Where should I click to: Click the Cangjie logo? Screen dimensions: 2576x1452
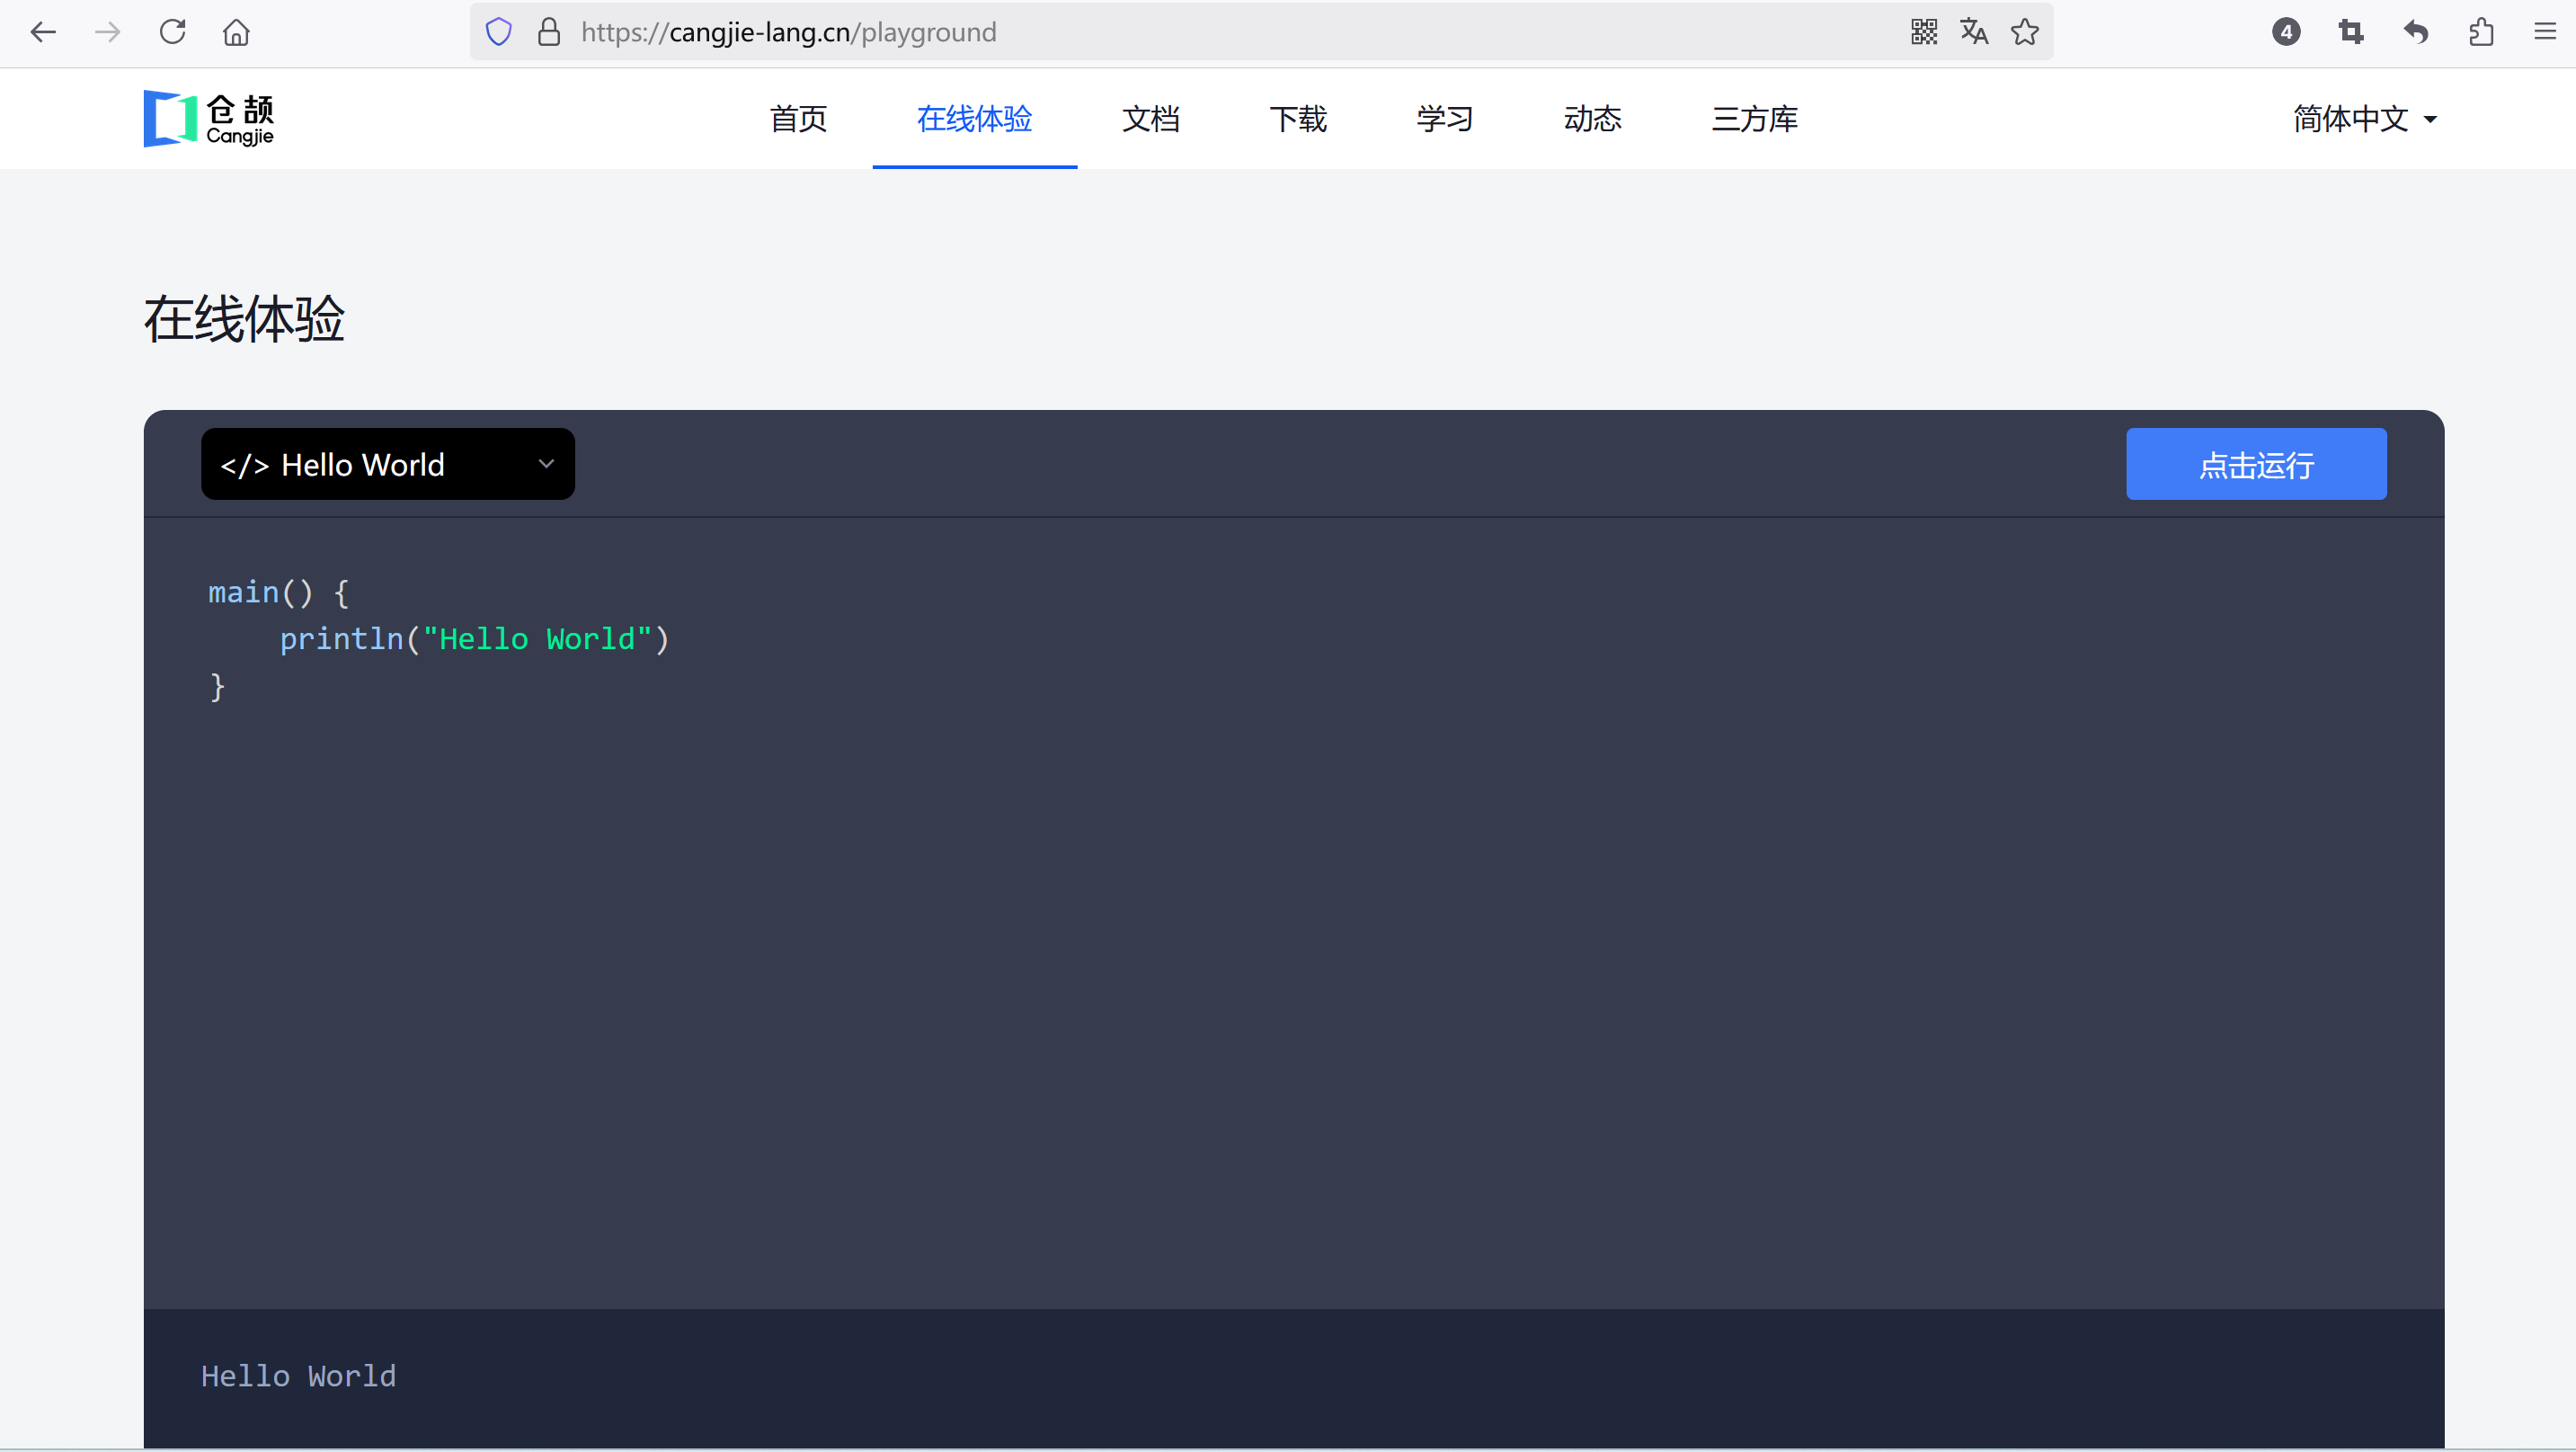(x=209, y=119)
